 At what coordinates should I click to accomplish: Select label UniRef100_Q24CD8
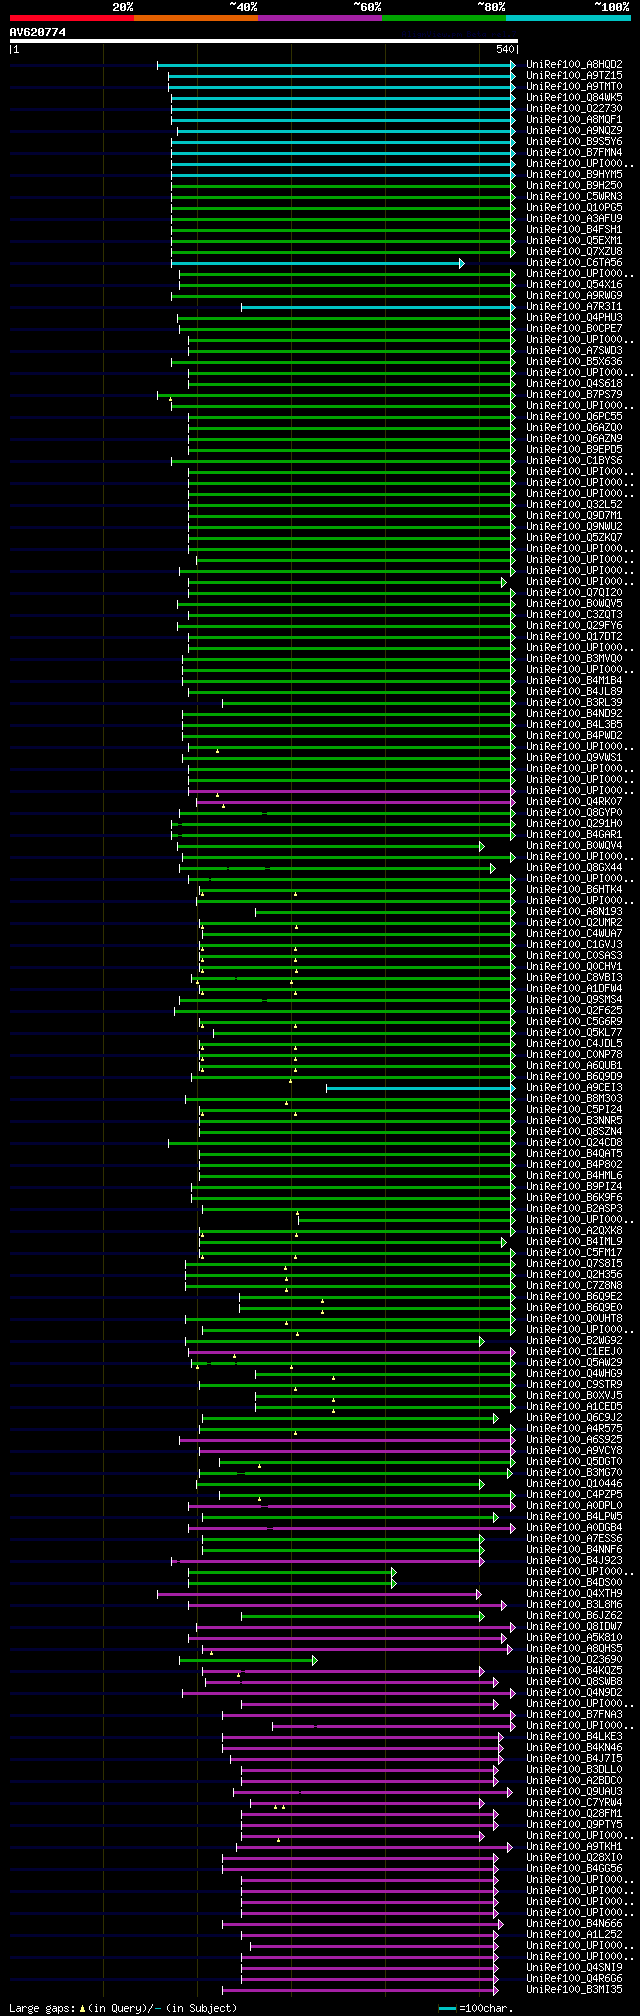[x=574, y=1143]
